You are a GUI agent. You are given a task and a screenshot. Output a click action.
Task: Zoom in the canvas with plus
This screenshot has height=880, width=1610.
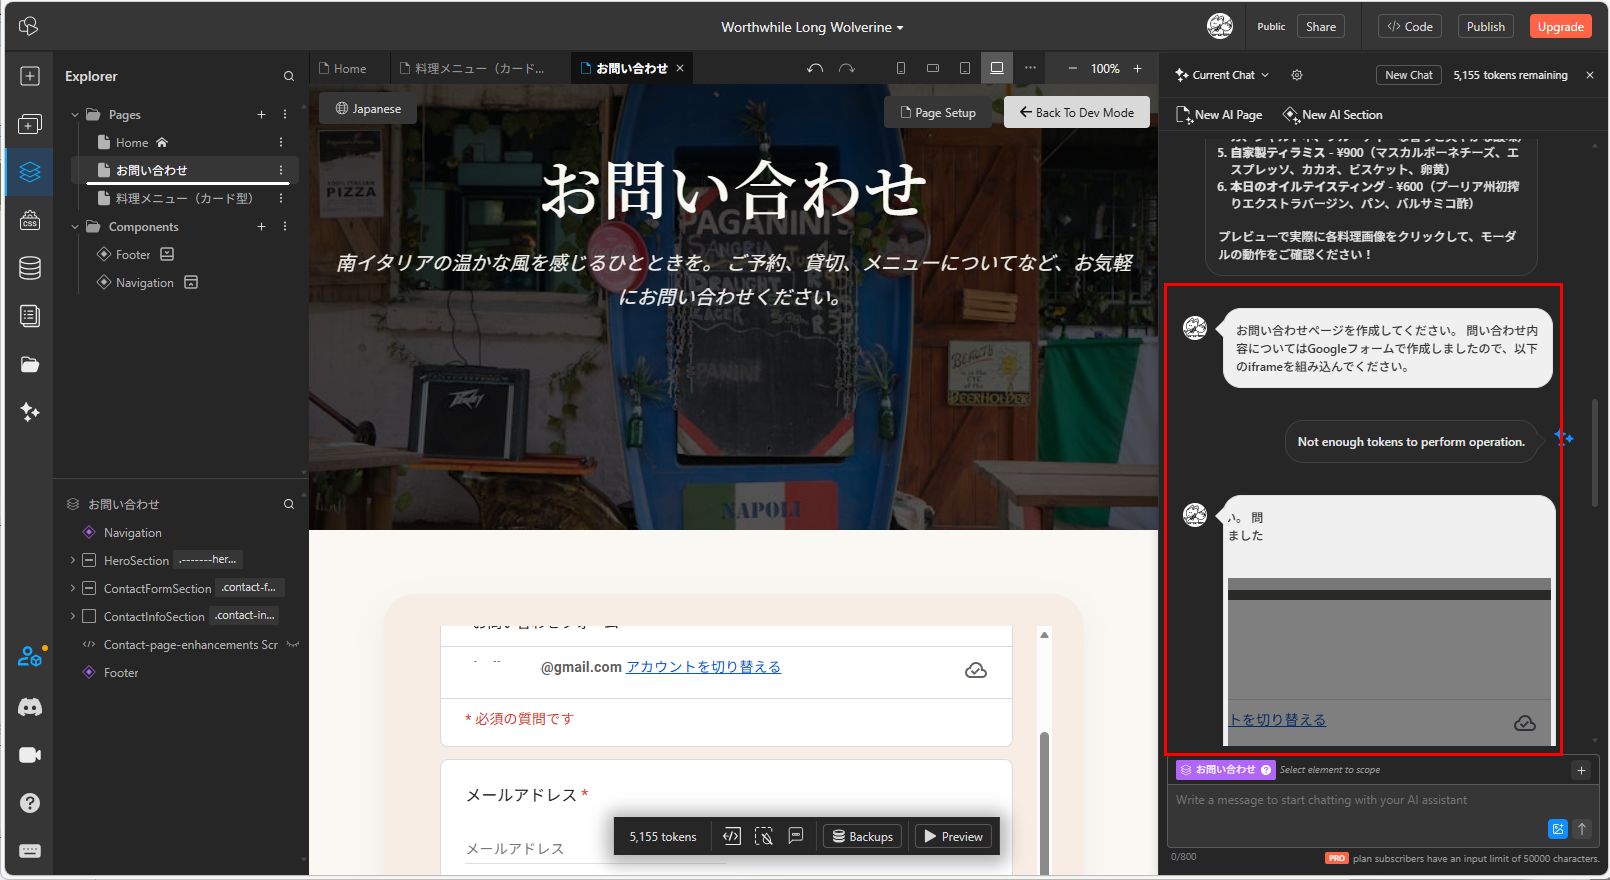click(x=1137, y=68)
